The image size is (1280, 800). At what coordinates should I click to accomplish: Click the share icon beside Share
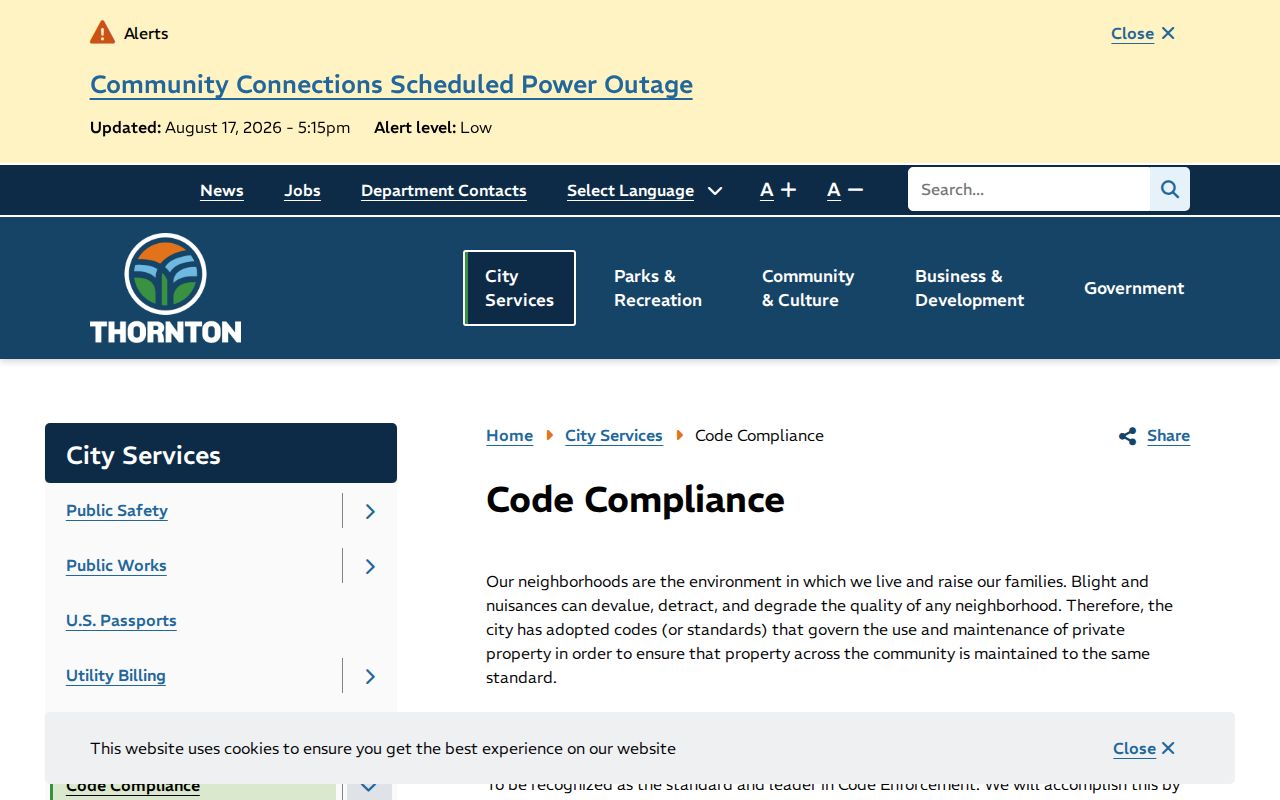pos(1128,436)
